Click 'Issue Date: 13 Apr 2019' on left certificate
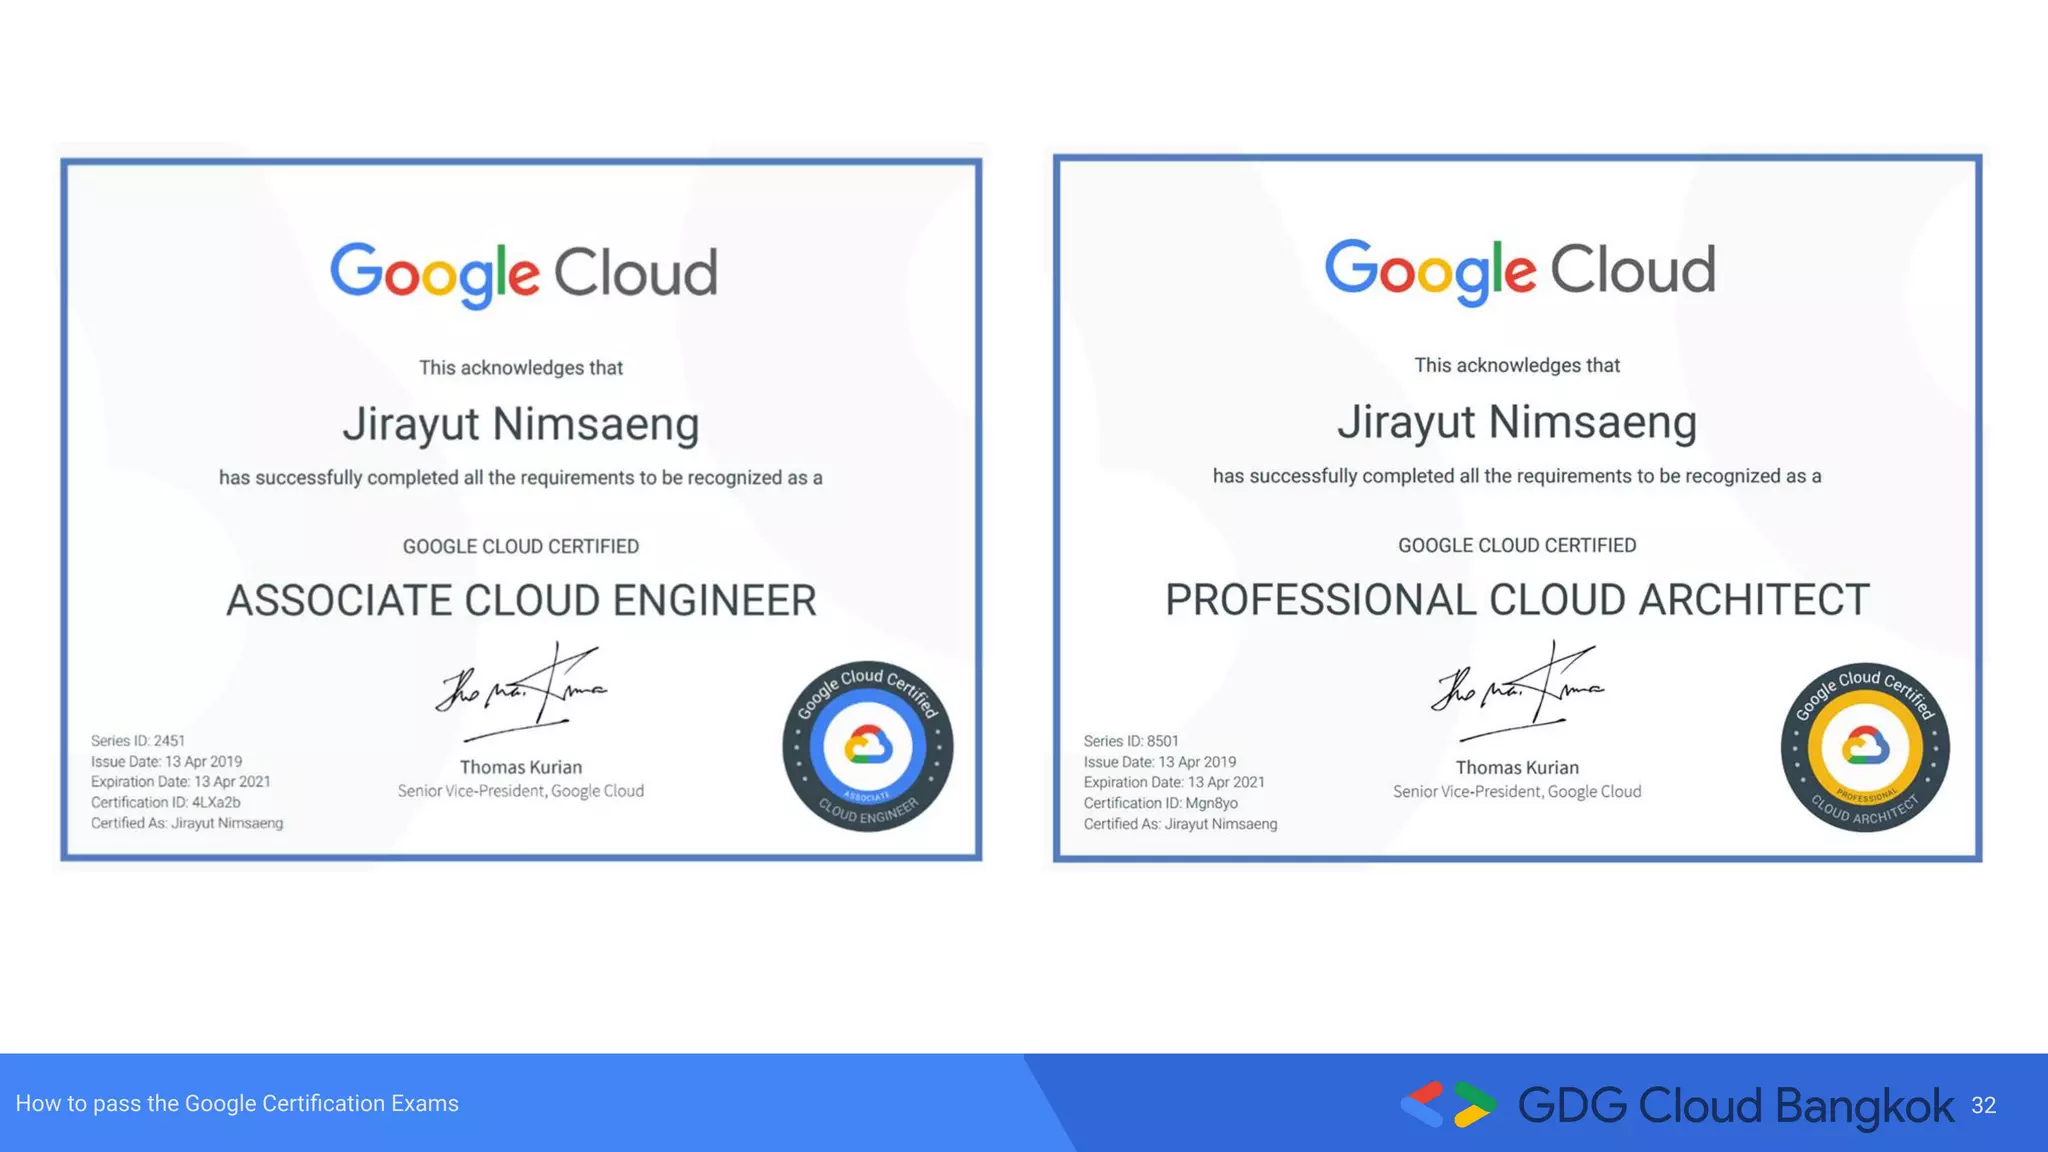Viewport: 2048px width, 1152px height. pos(167,761)
